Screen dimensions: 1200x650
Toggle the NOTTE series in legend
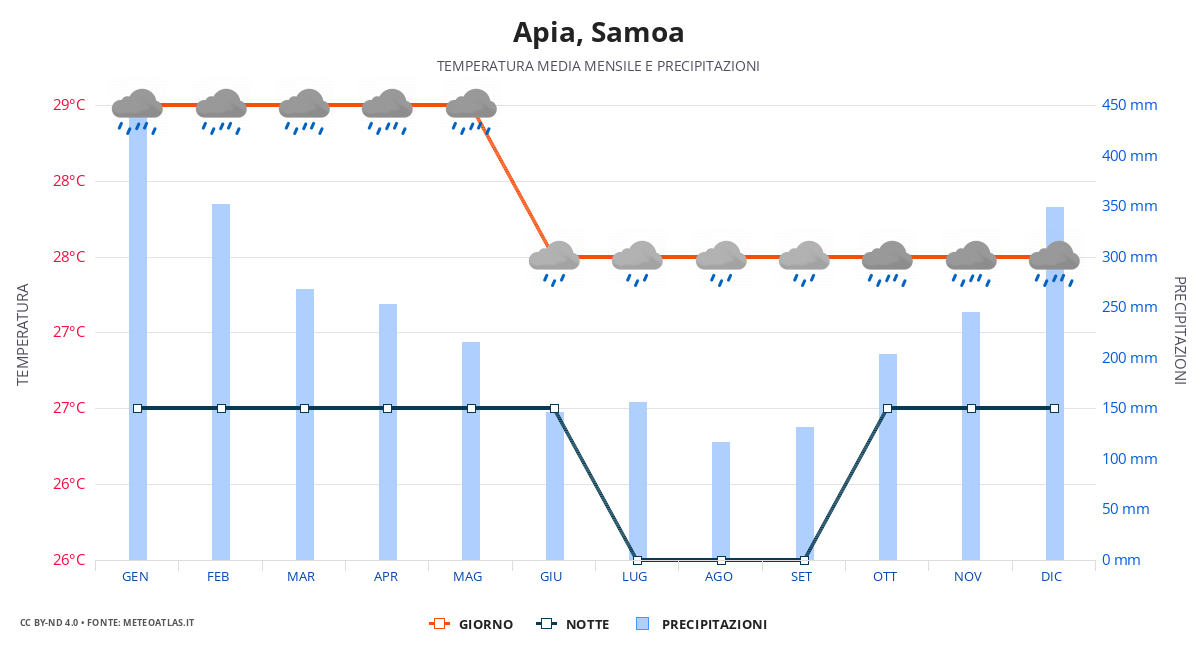pyautogui.click(x=573, y=624)
